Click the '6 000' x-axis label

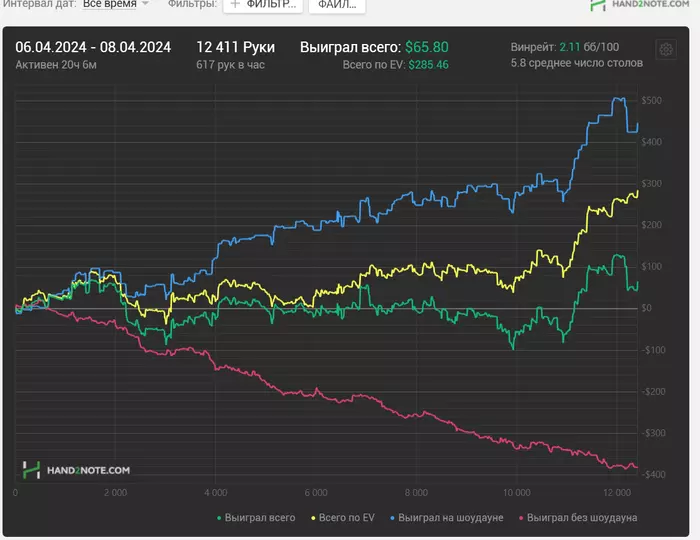316,493
